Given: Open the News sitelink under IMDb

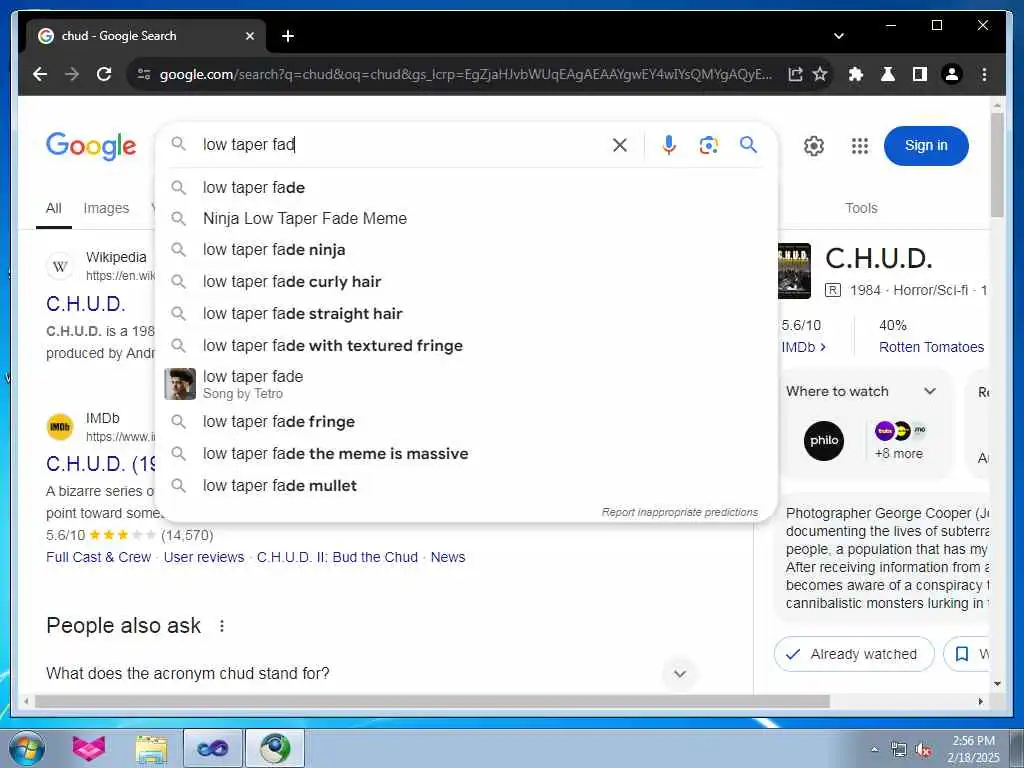Looking at the screenshot, I should pyautogui.click(x=448, y=557).
